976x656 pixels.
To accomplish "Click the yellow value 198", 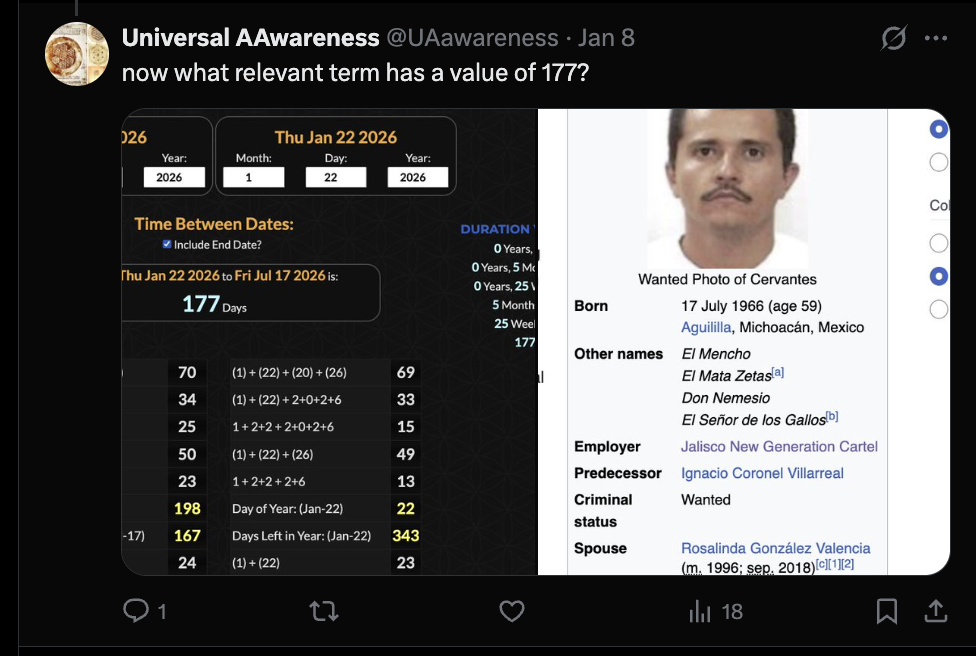I will pos(187,508).
